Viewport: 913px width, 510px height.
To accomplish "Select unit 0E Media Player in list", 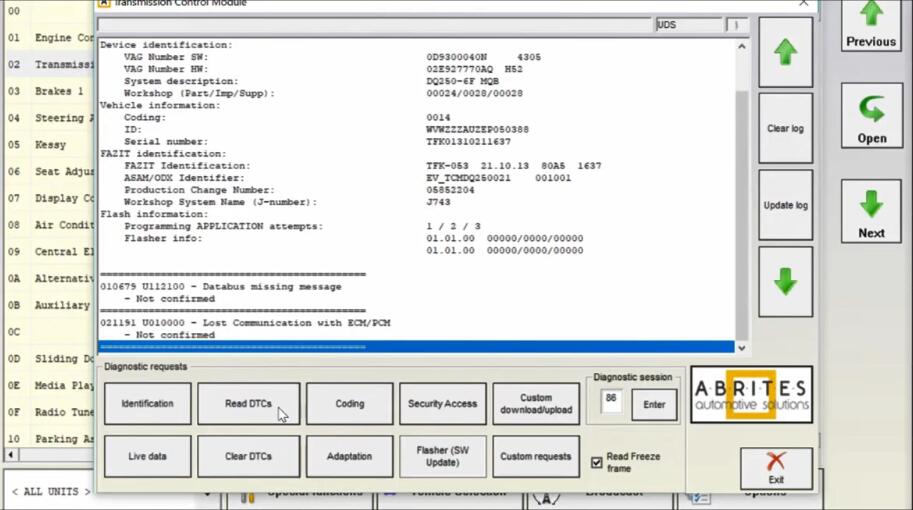I will [50, 386].
